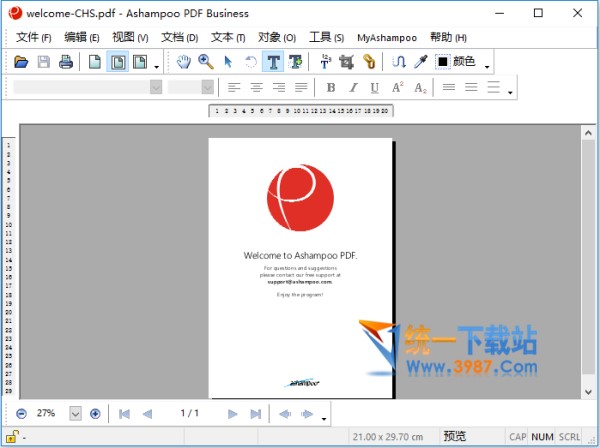Go to the last page
The image size is (600, 448).
256,414
